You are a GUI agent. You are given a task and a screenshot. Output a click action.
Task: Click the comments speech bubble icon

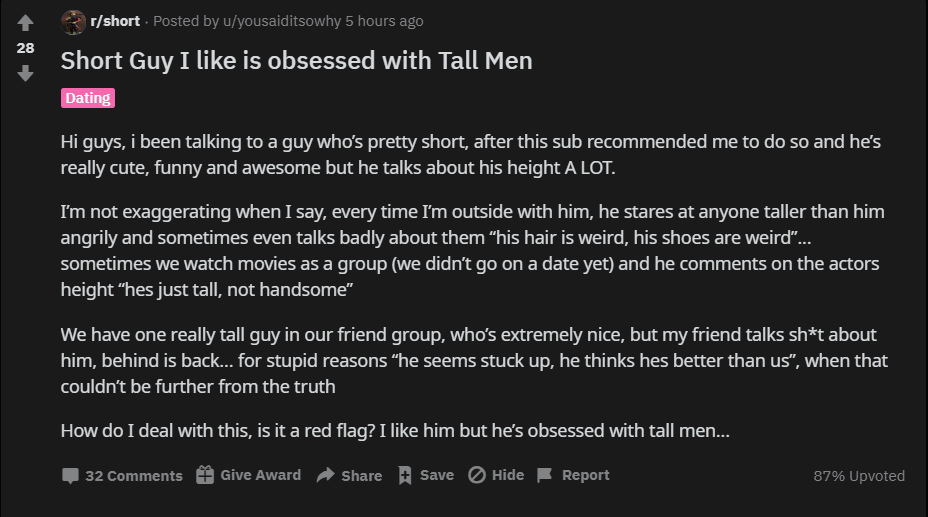[x=70, y=476]
